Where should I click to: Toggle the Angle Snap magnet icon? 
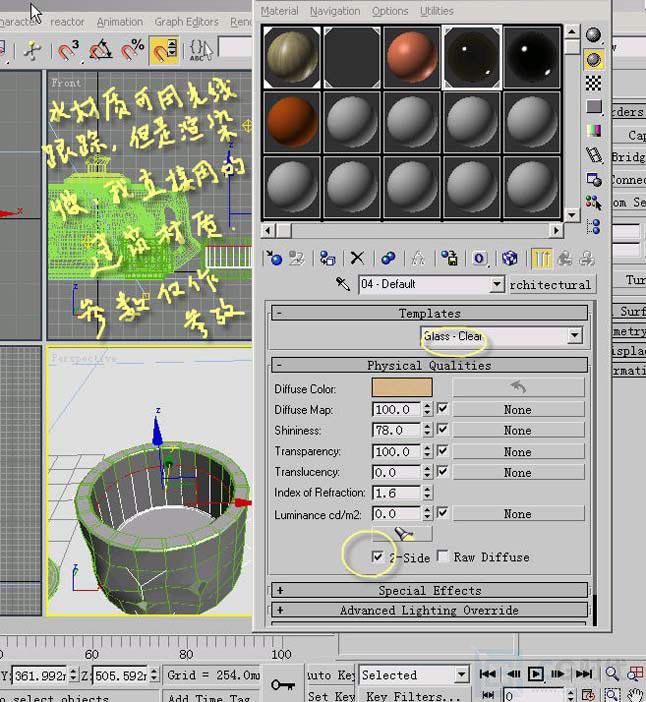click(x=101, y=49)
